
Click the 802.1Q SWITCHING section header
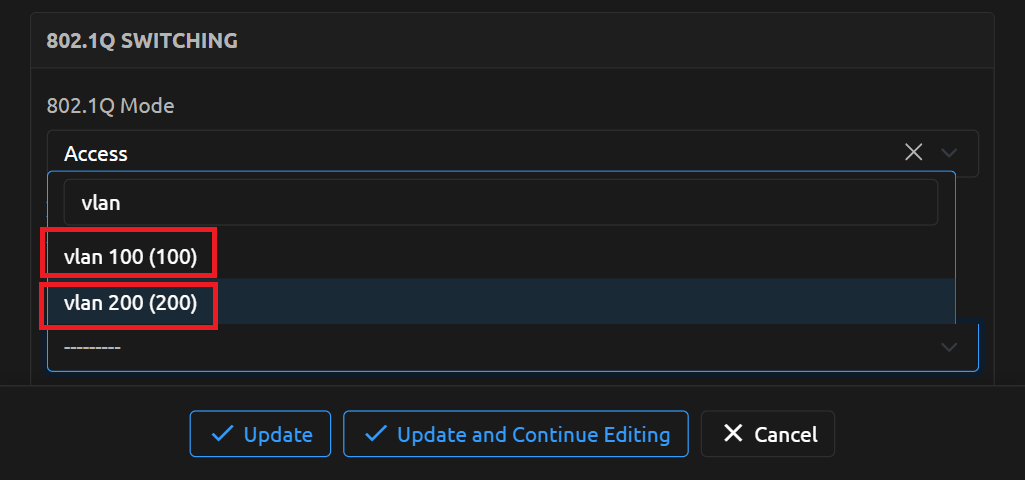(x=142, y=41)
